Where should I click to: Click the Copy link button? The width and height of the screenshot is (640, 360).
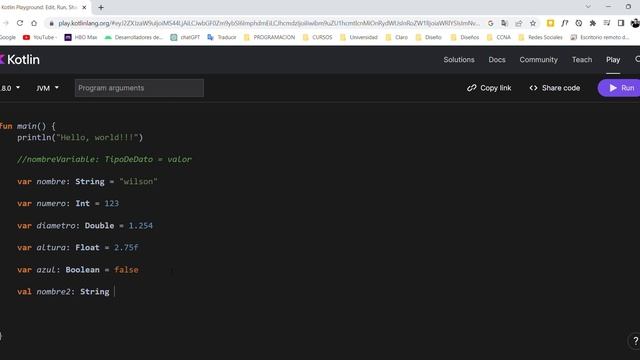[x=489, y=88]
